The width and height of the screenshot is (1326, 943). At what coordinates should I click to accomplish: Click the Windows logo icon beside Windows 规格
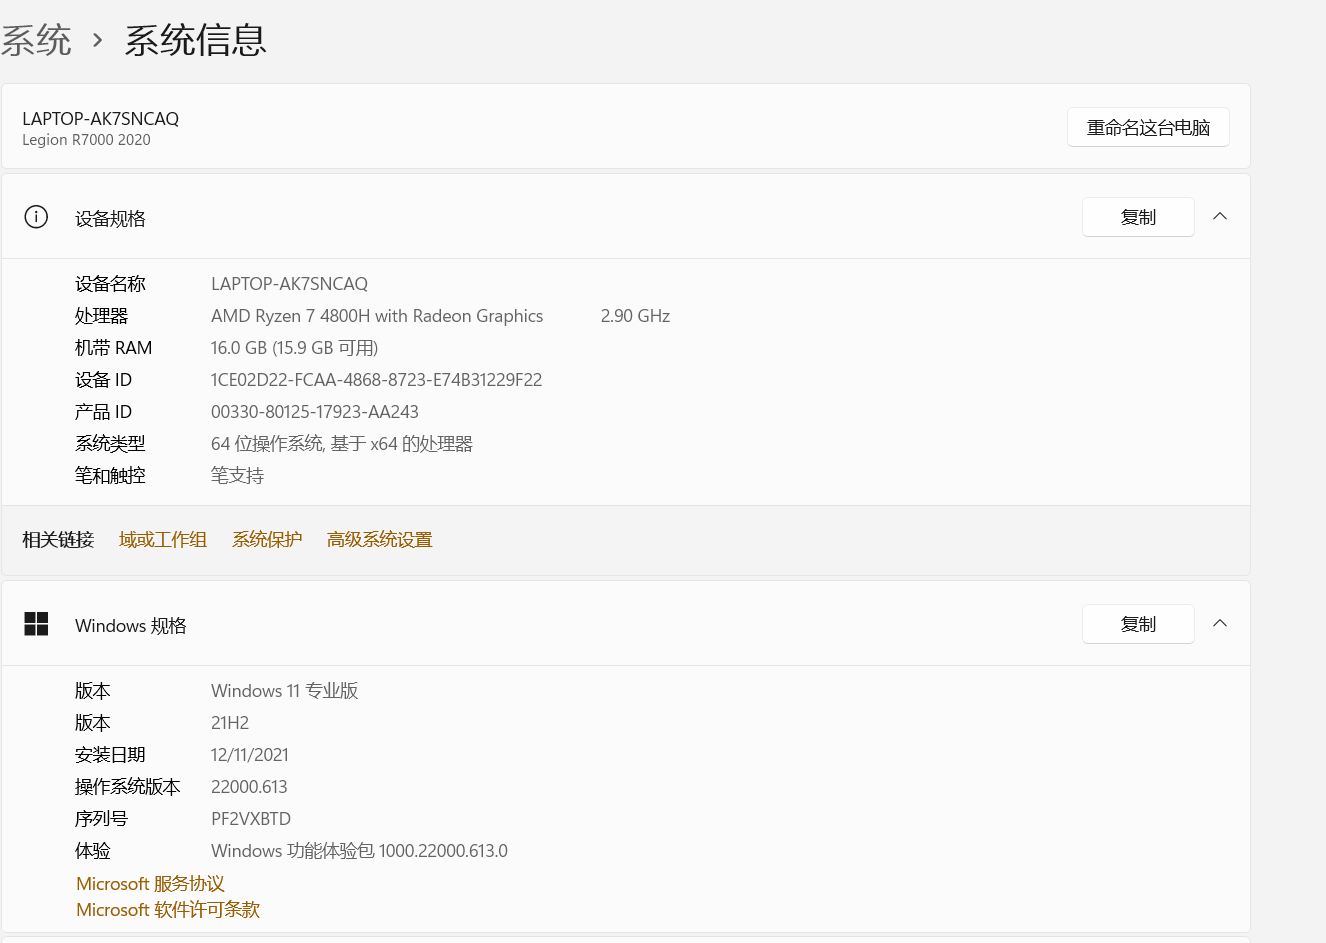(36, 624)
